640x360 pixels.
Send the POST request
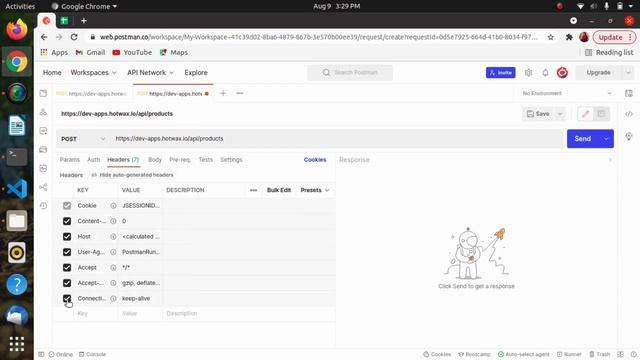(x=583, y=139)
